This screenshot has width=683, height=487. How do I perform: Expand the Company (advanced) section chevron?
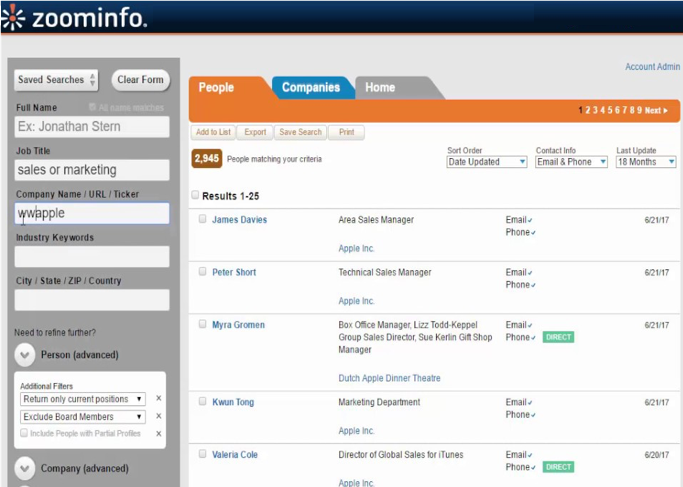[x=25, y=469]
